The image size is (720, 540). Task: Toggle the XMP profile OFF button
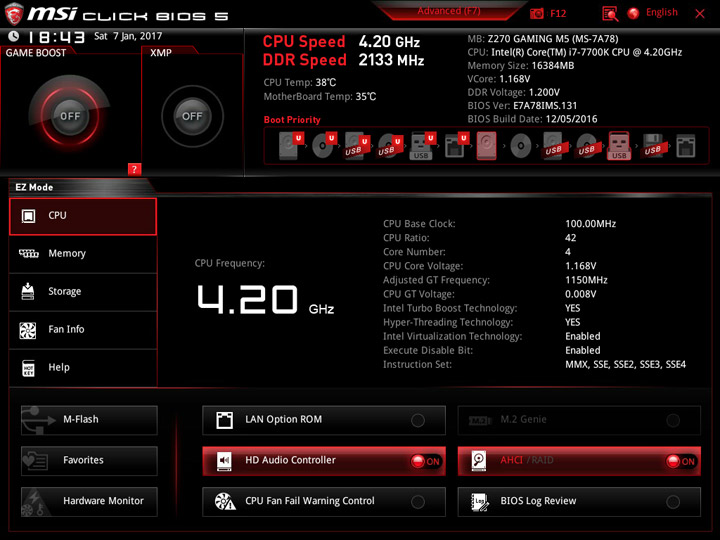pyautogui.click(x=192, y=116)
